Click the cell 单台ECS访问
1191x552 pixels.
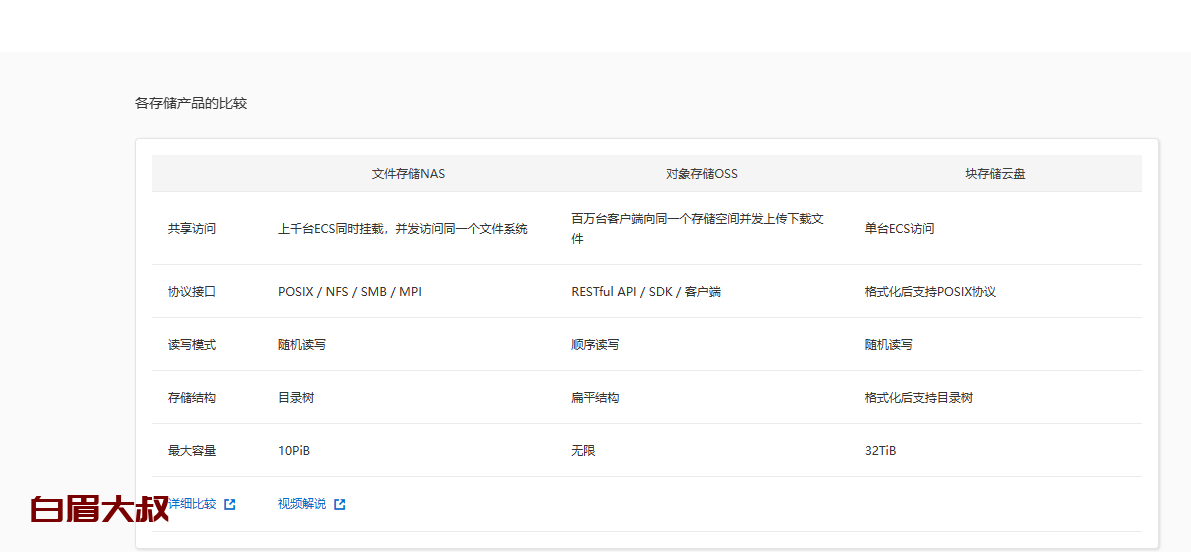click(x=899, y=229)
